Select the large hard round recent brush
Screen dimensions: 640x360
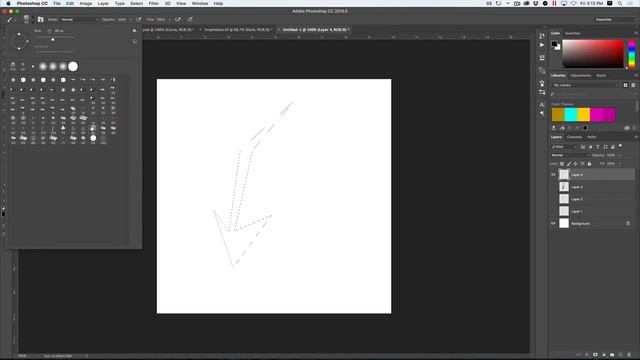pos(73,66)
